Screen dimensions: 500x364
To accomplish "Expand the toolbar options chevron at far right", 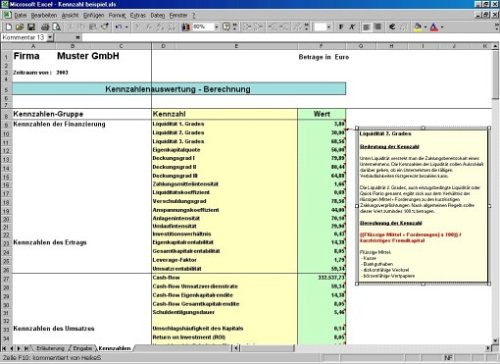I will click(x=497, y=27).
